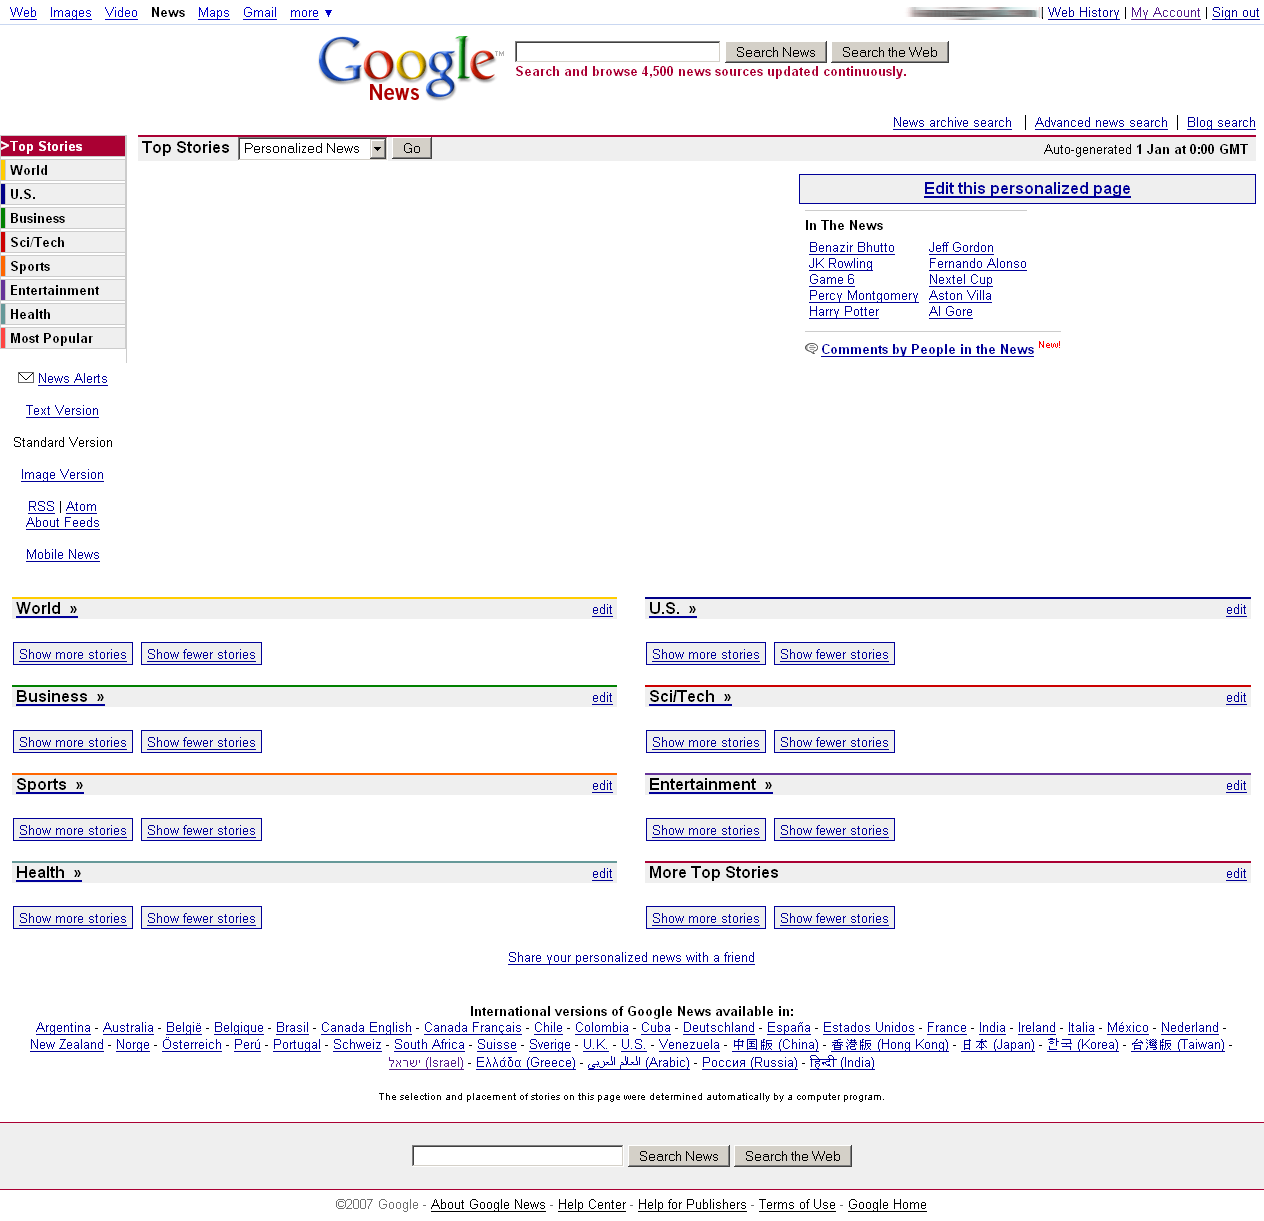Click the comments speech bubble icon
Screen dimensions: 1264x1221
811,349
